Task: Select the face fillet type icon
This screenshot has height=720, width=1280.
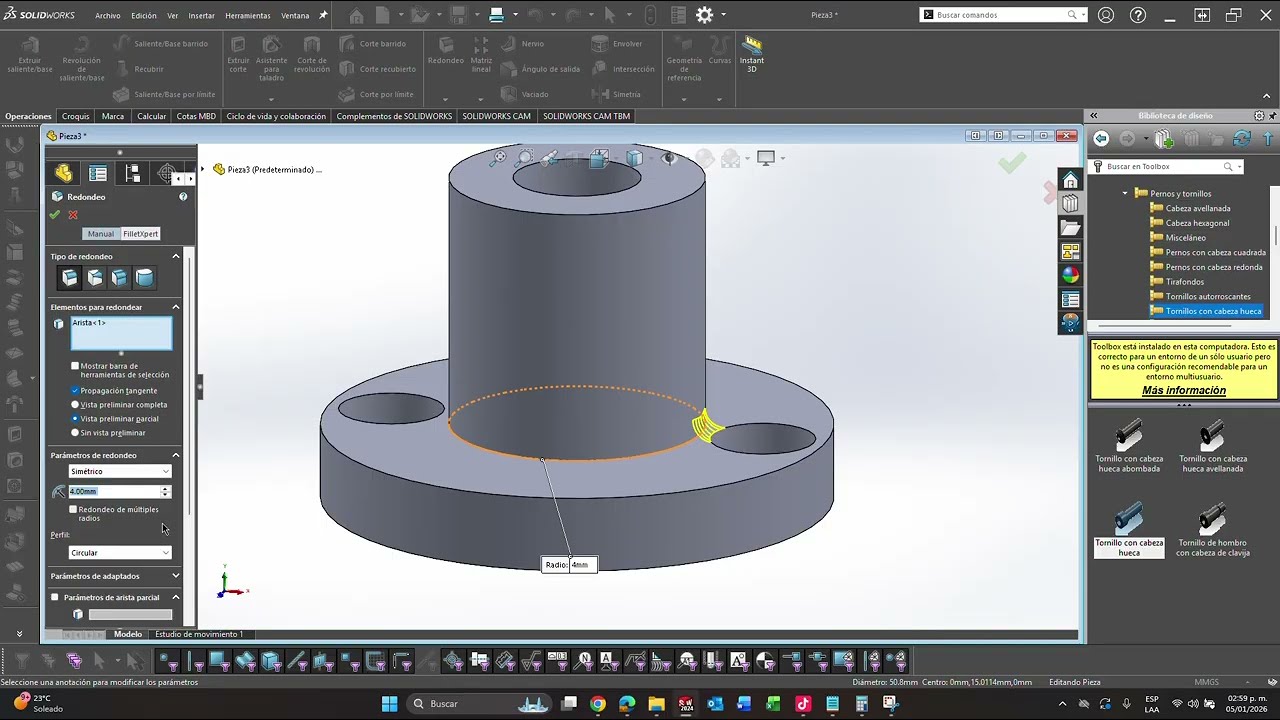Action: pos(120,278)
